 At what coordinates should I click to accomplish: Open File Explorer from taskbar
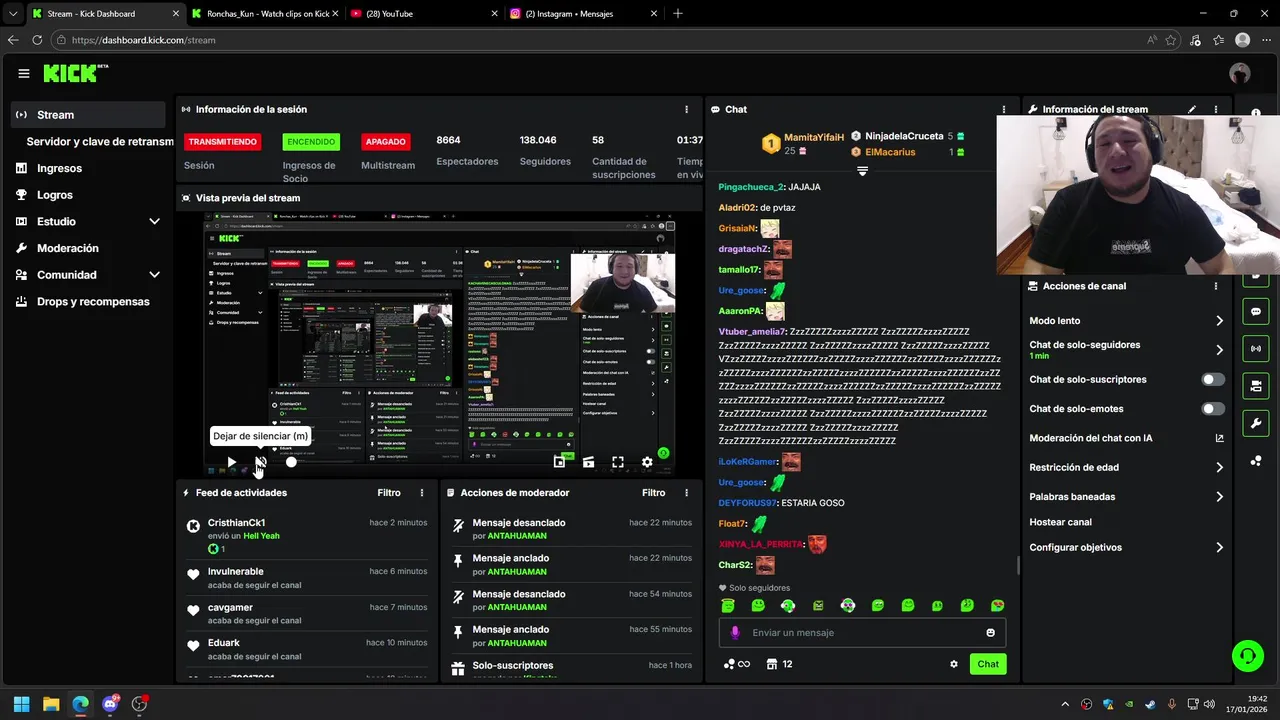[x=51, y=704]
